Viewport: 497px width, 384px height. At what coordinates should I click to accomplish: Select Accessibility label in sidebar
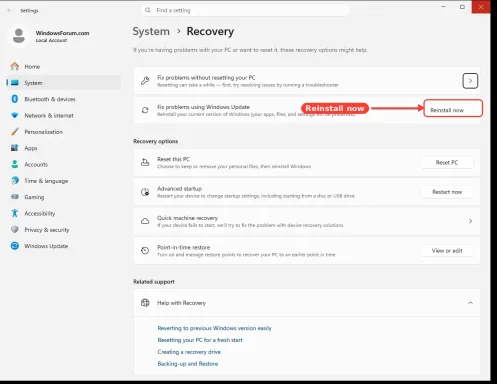pyautogui.click(x=40, y=213)
